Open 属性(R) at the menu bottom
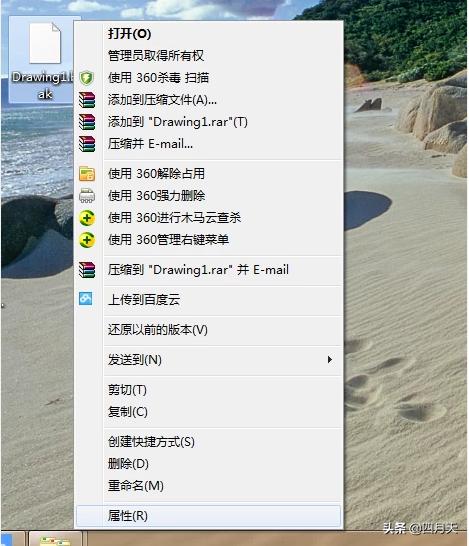The image size is (469, 546). point(208,516)
